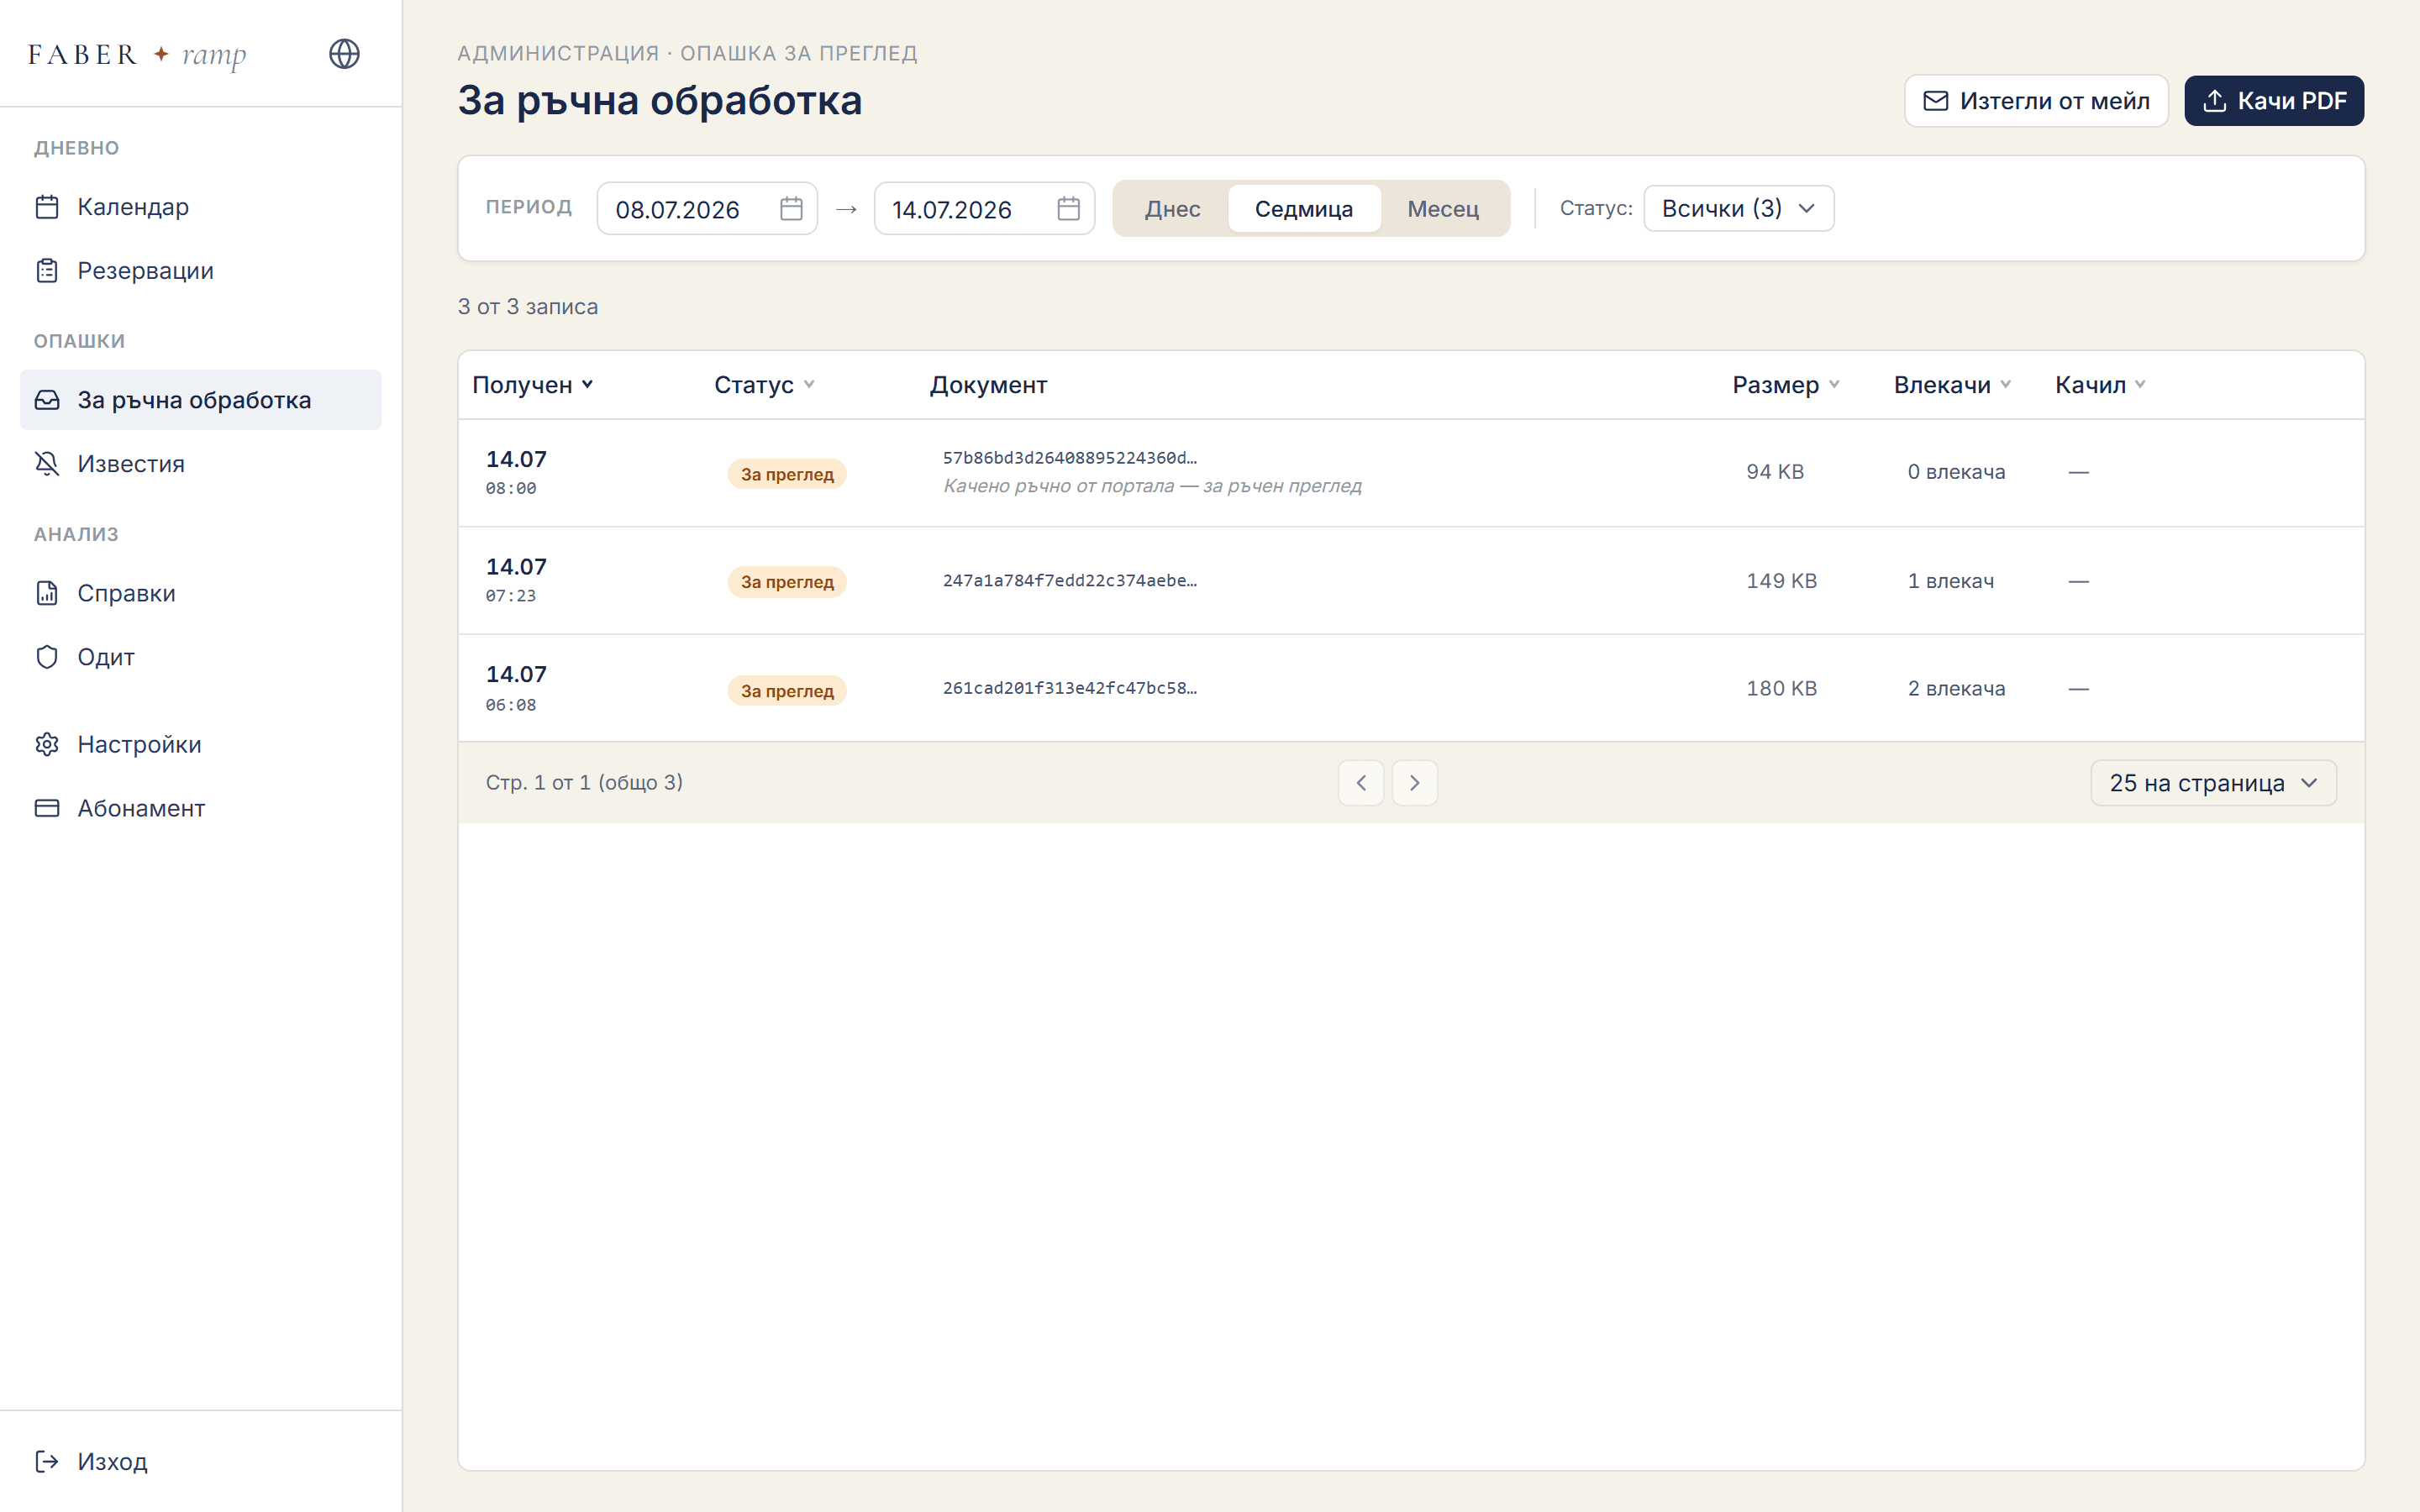The image size is (2420, 1512).
Task: Sort by Статус column header
Action: (x=764, y=385)
